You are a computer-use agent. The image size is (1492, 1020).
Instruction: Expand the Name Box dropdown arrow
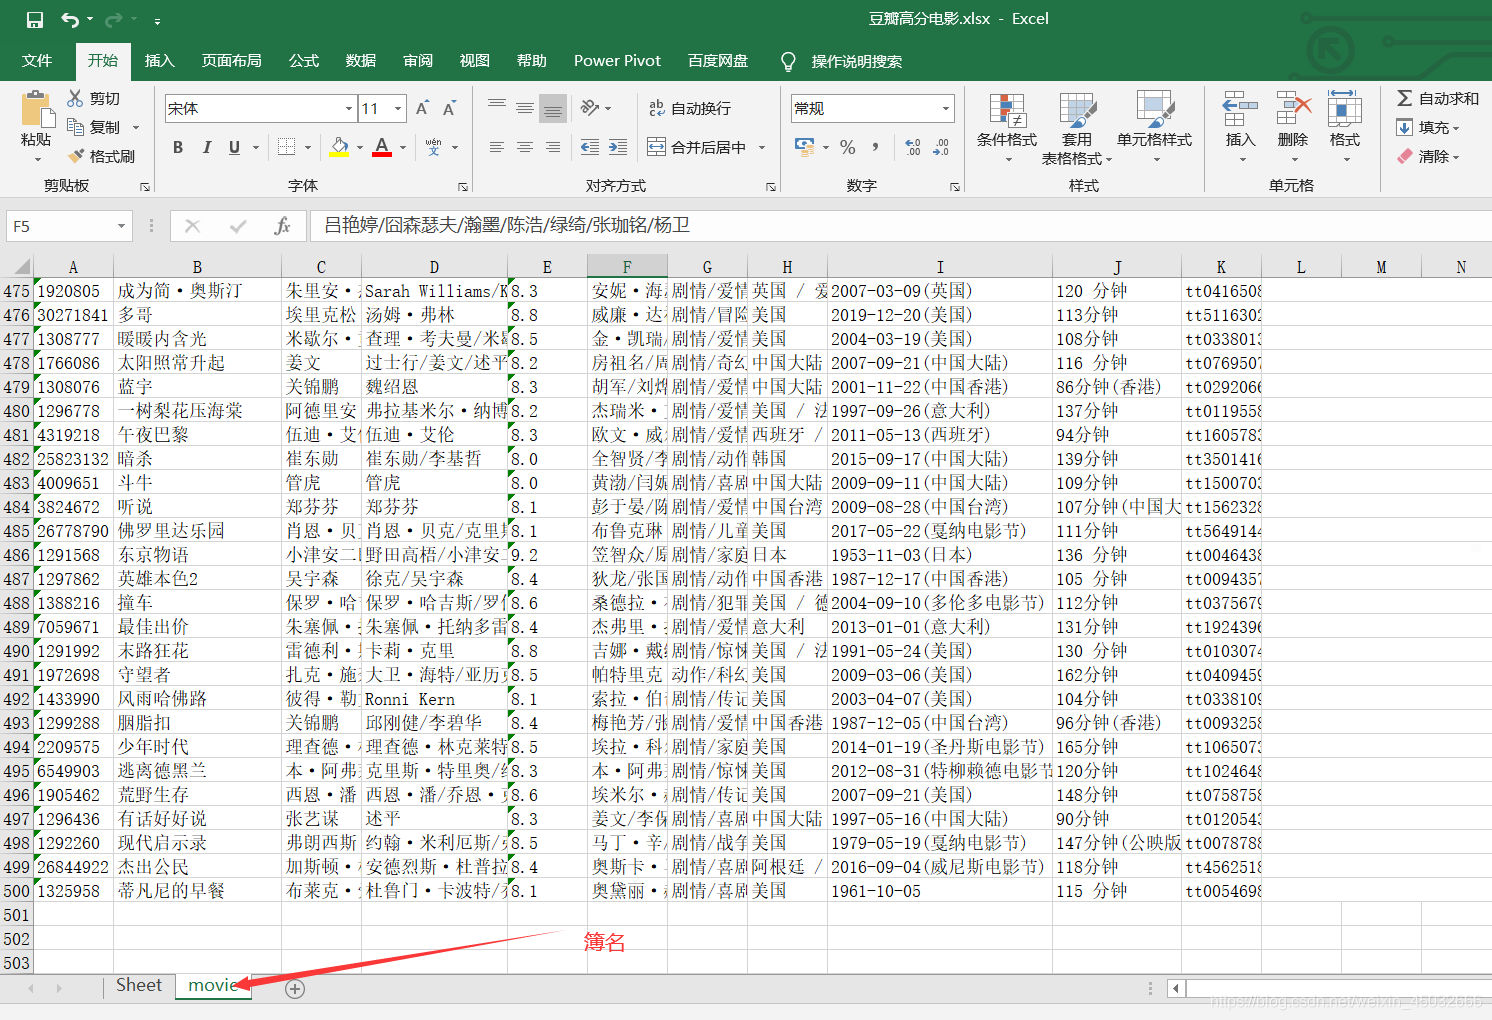pos(121,226)
